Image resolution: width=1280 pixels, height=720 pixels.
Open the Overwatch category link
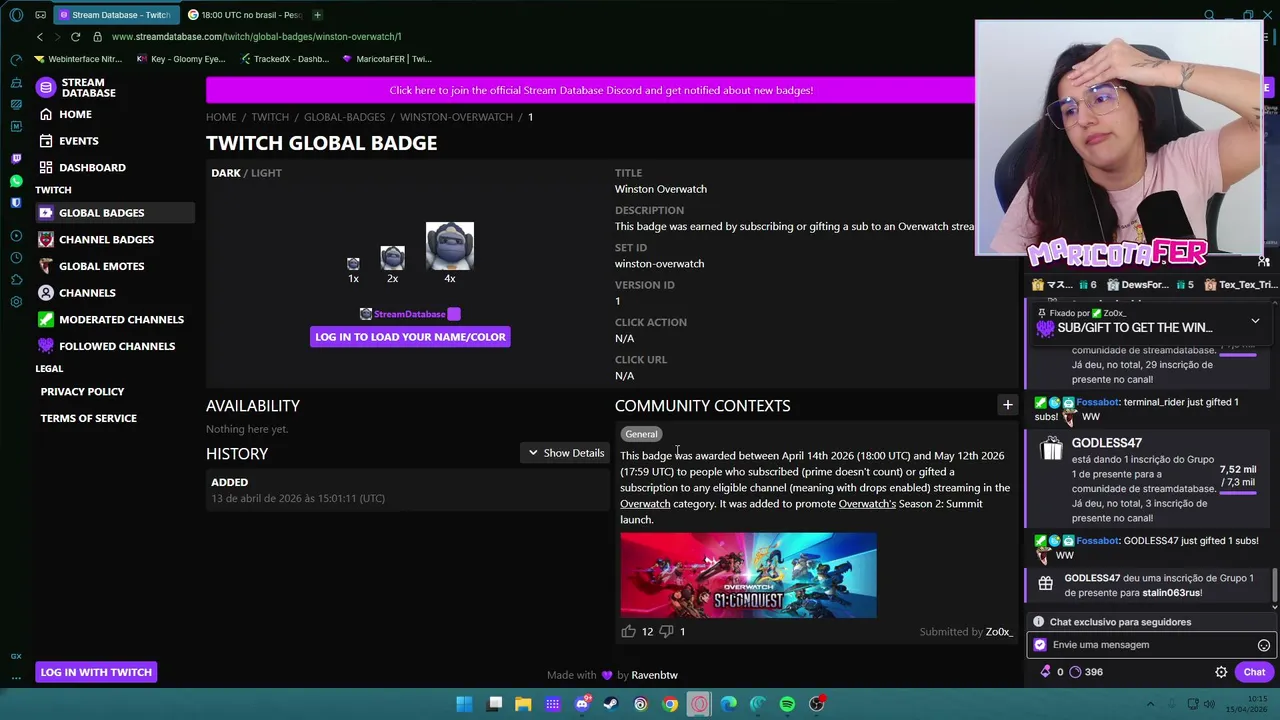click(645, 504)
